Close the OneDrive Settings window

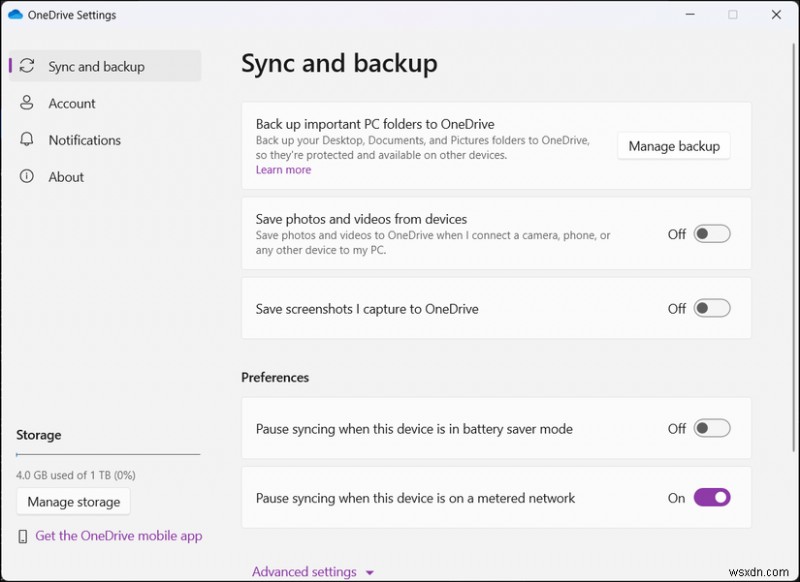776,15
